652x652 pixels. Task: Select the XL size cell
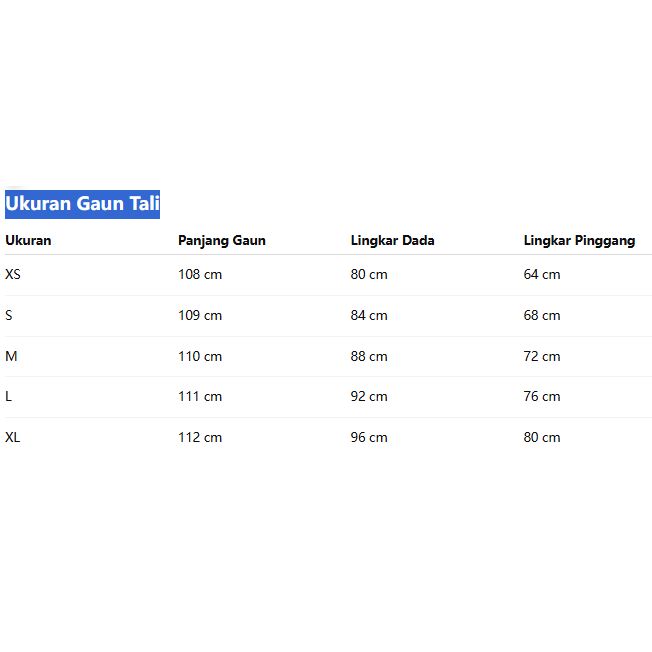tap(13, 437)
